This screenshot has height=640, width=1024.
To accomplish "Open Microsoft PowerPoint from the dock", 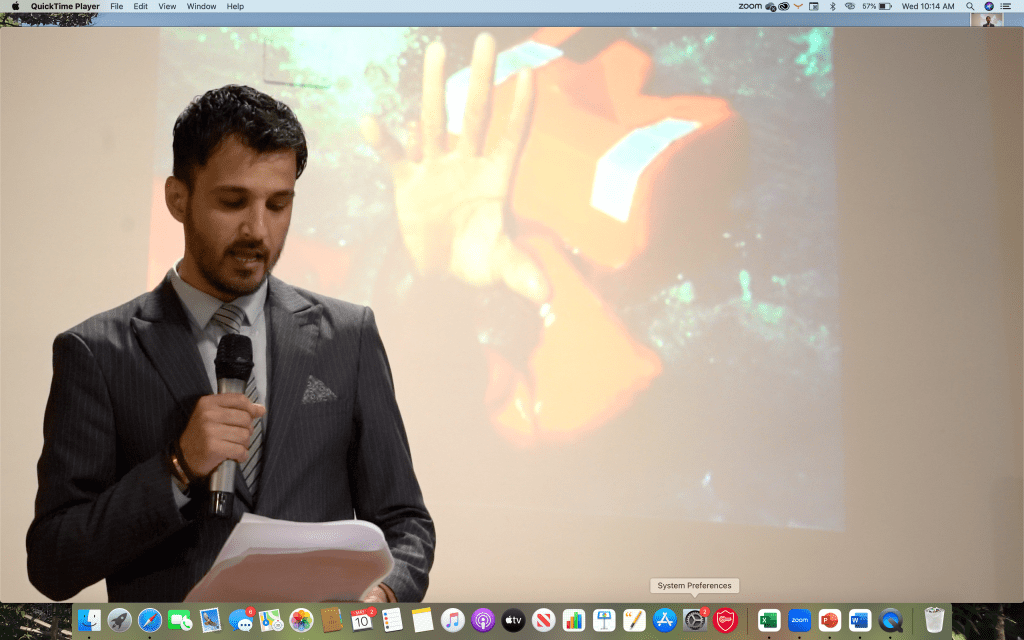I will coord(829,620).
